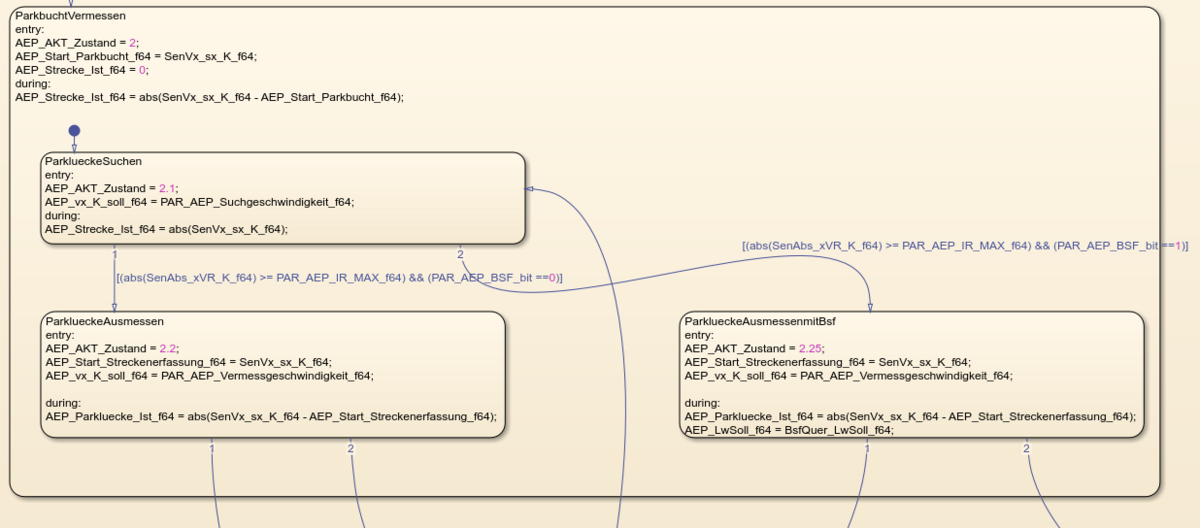1200x528 pixels.
Task: Click arrowhead entering ParklueckeSuchen's right edge
Action: pyautogui.click(x=531, y=188)
